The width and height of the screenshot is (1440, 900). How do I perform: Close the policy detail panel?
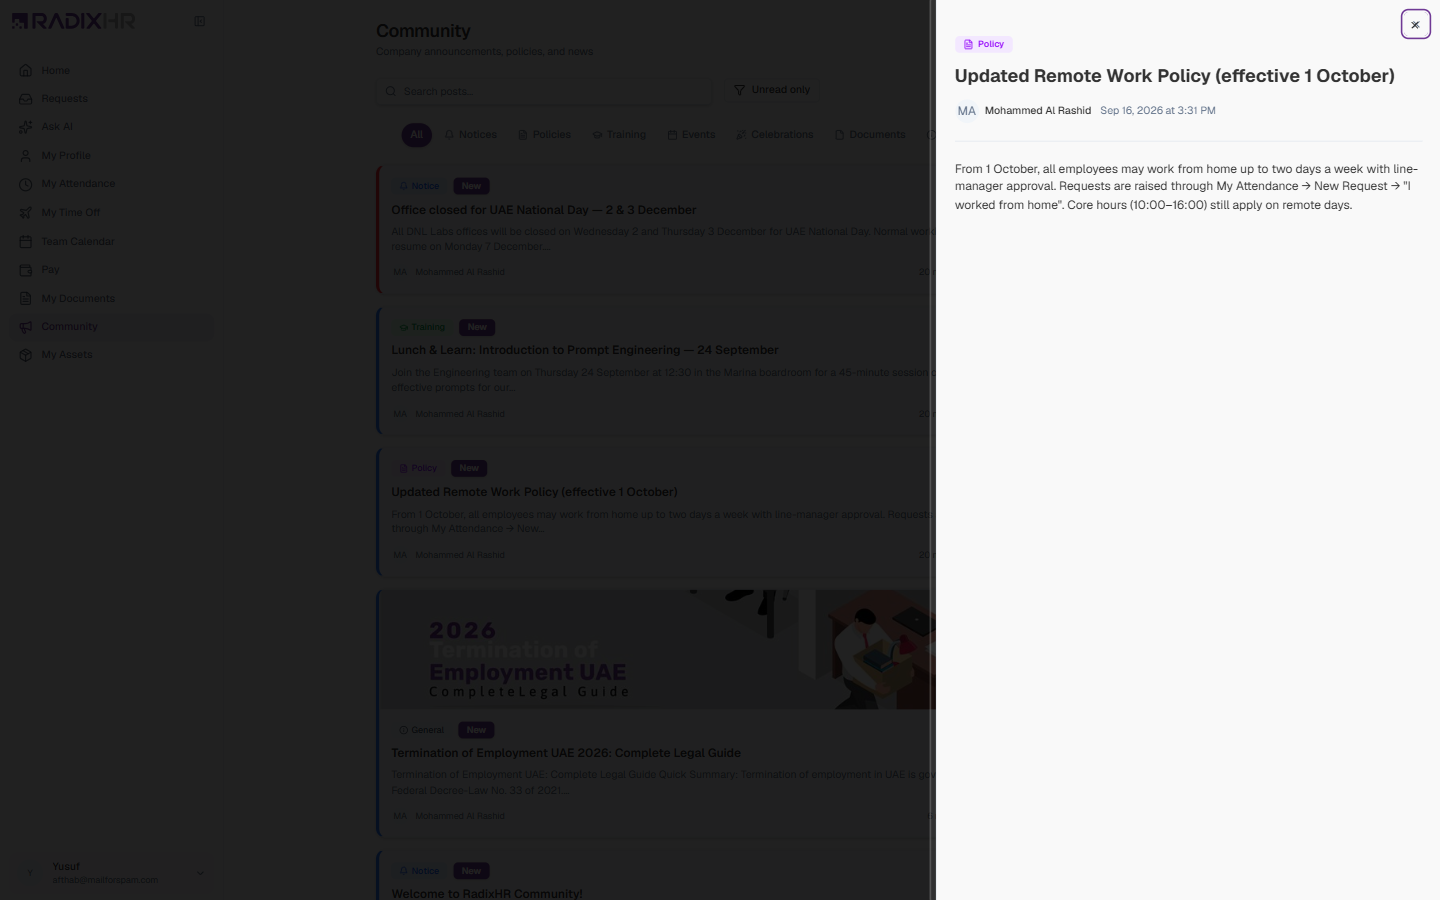pyautogui.click(x=1415, y=25)
